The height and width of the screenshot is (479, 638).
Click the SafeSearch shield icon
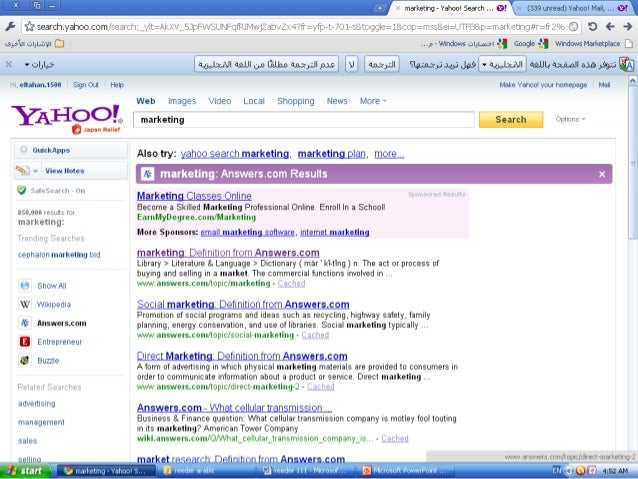[22, 190]
